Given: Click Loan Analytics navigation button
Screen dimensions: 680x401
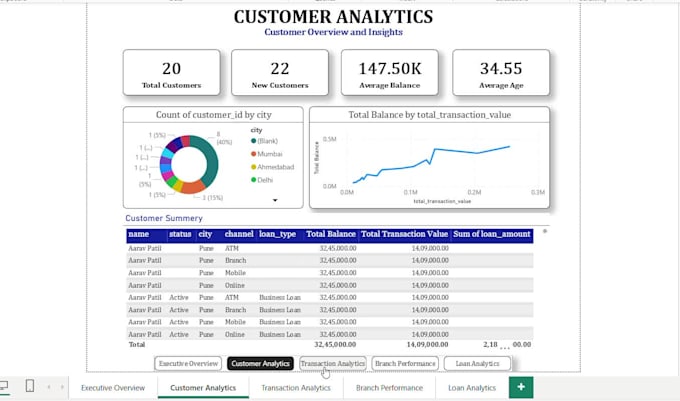Looking at the screenshot, I should coord(477,363).
